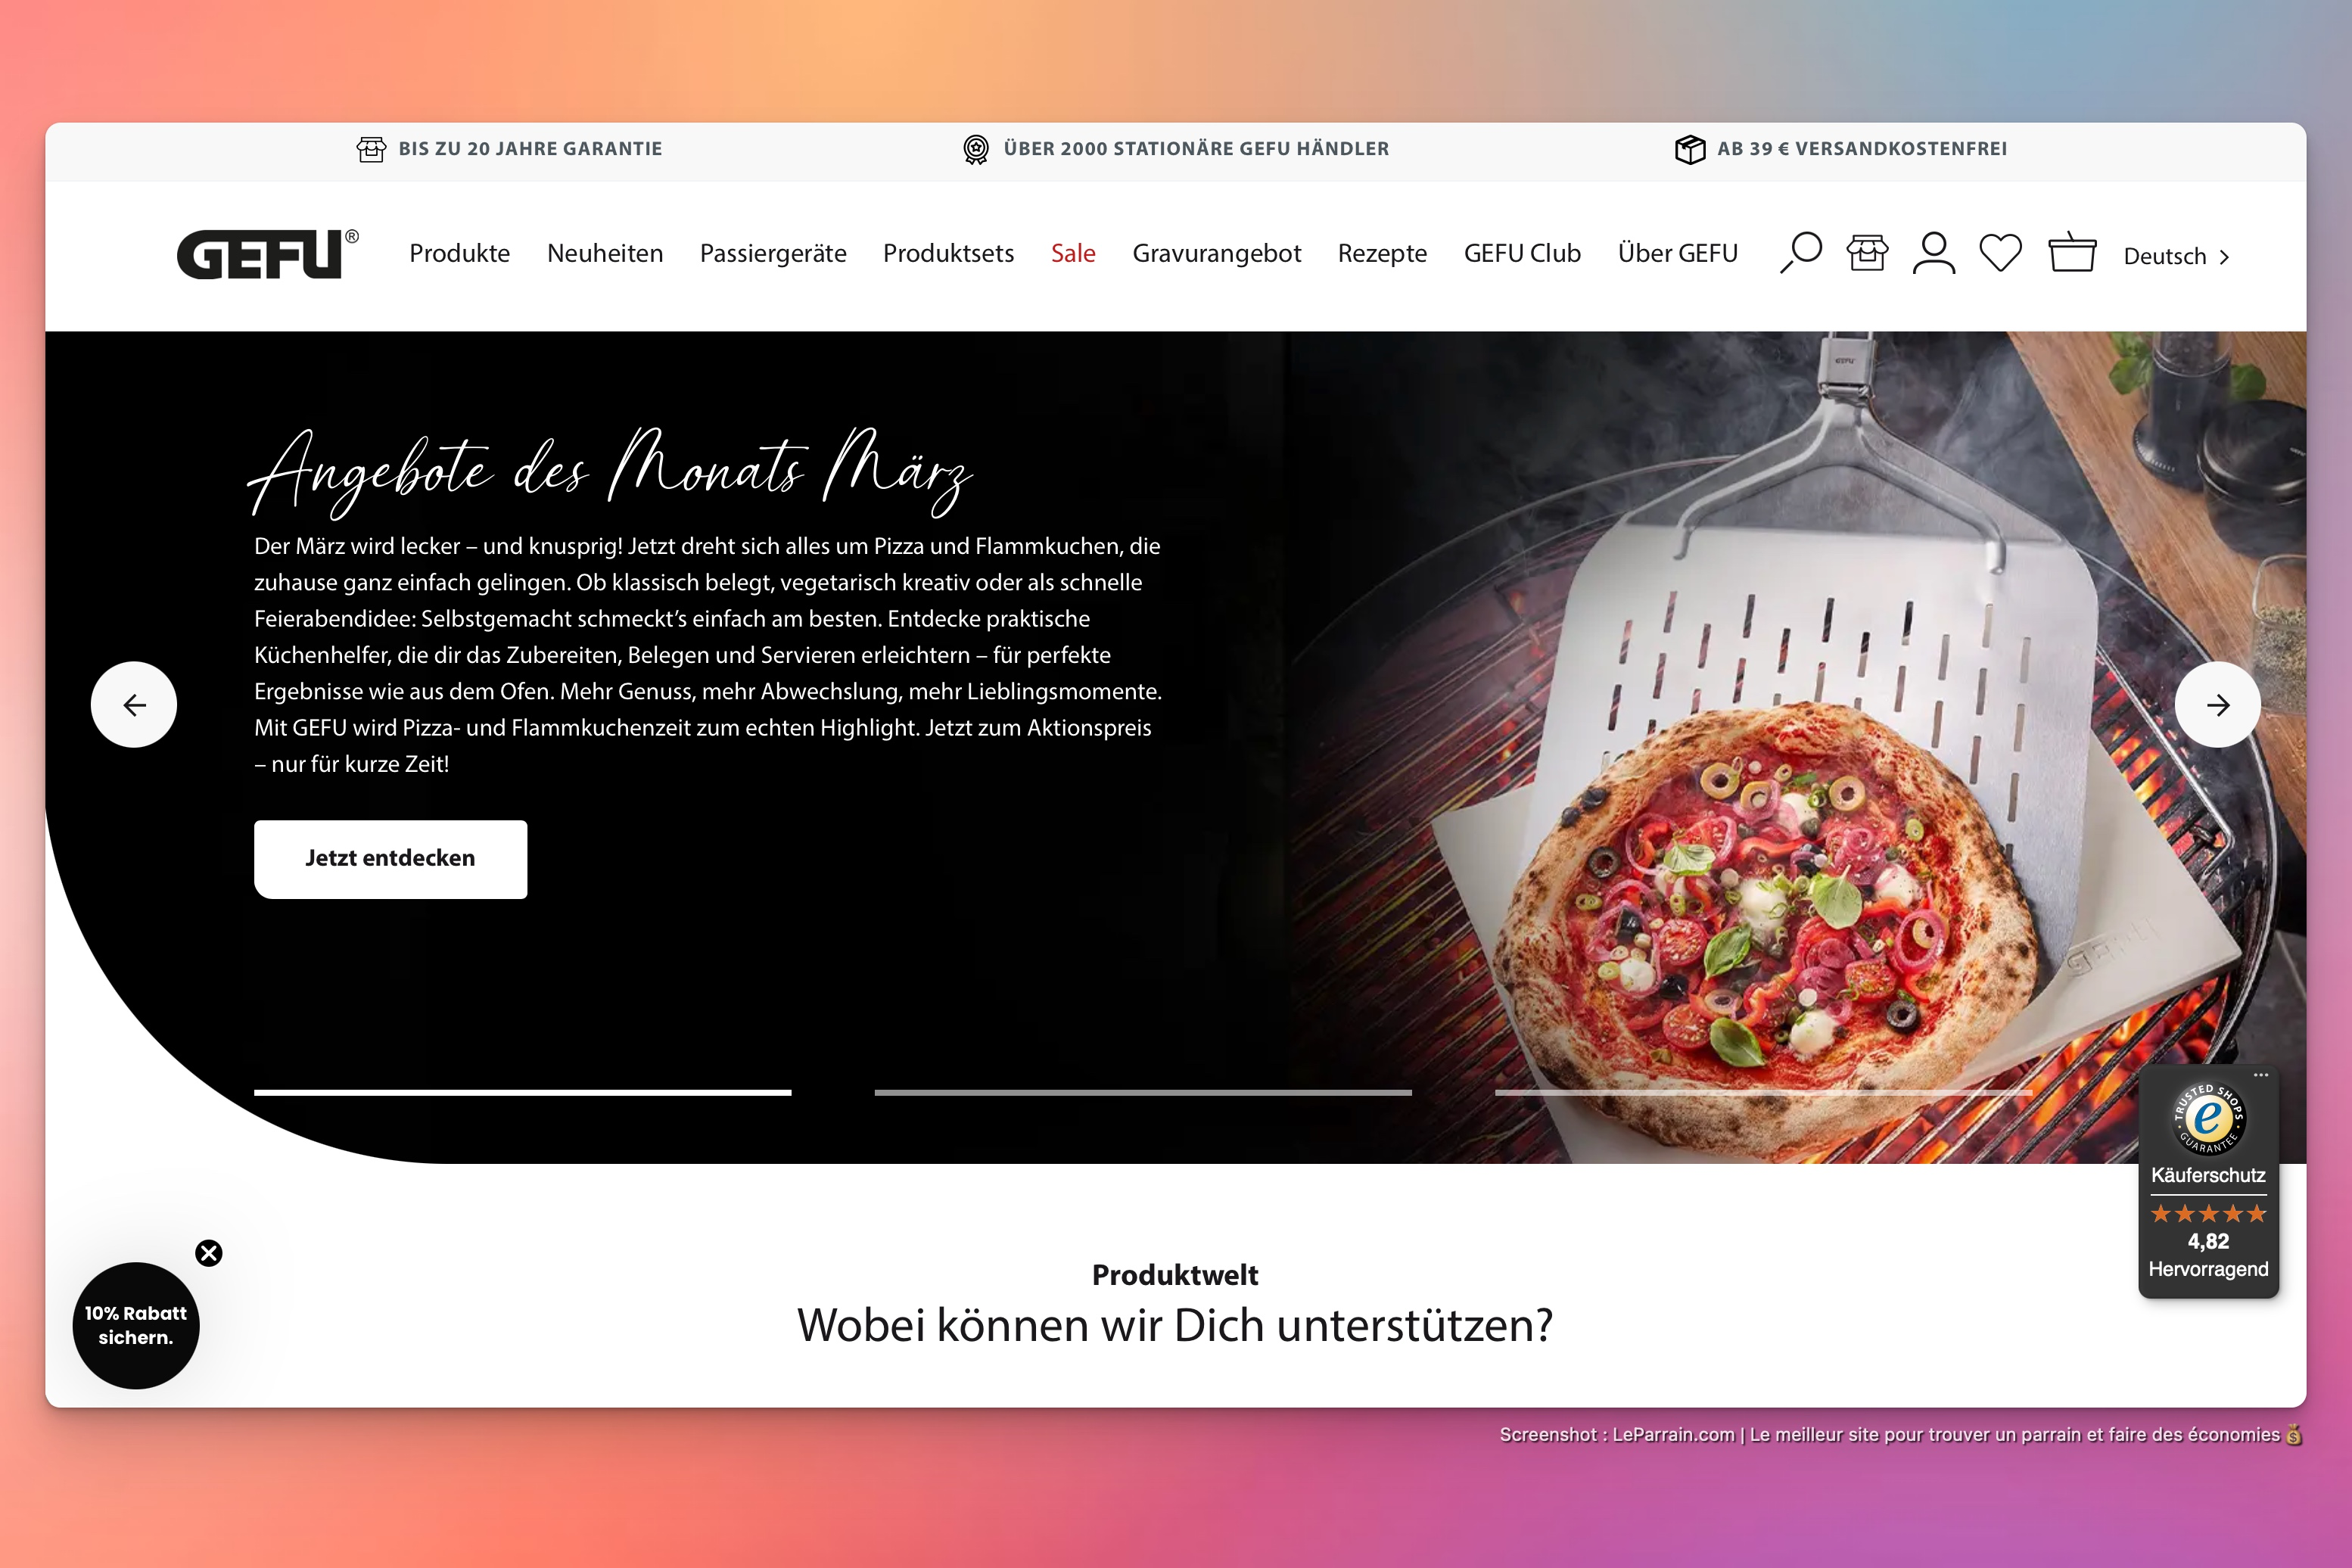
Task: Open the Rezepte navigation item
Action: (1382, 254)
